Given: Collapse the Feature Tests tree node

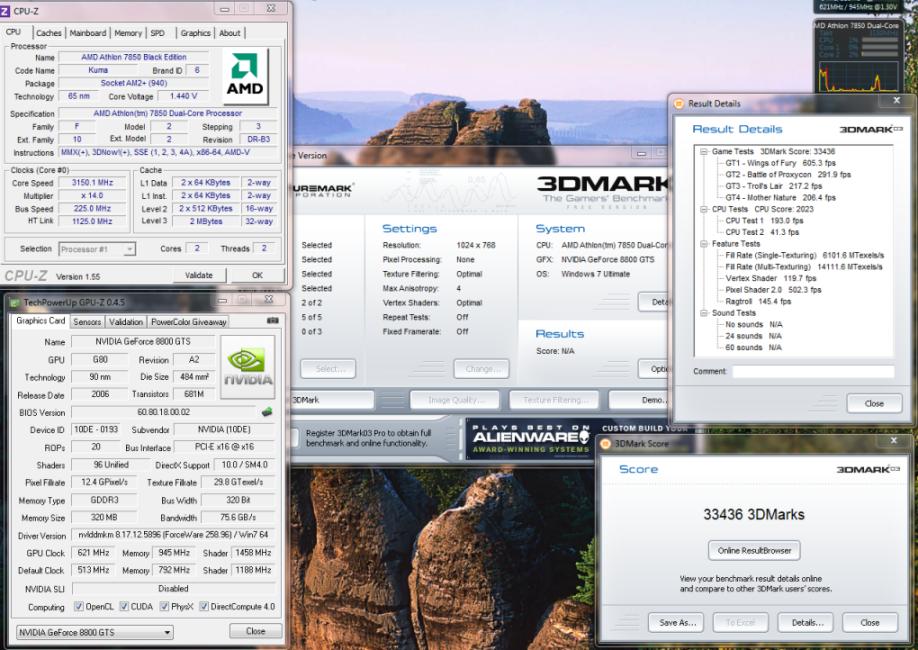Looking at the screenshot, I should tap(704, 244).
